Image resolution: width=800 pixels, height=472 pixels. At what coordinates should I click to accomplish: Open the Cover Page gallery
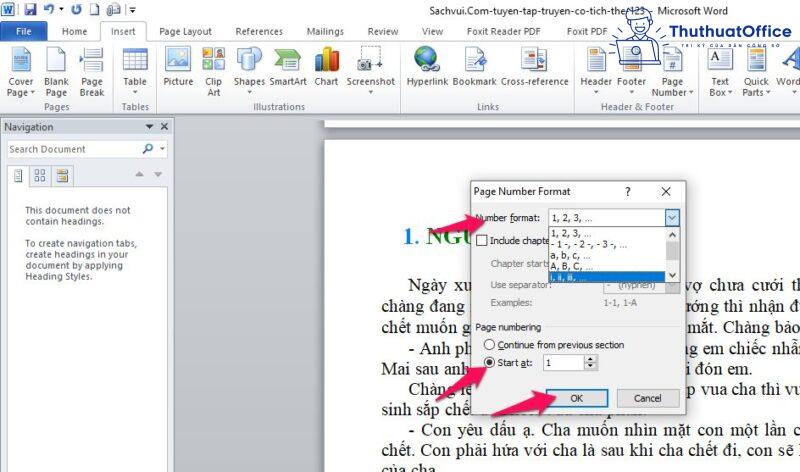(x=20, y=71)
